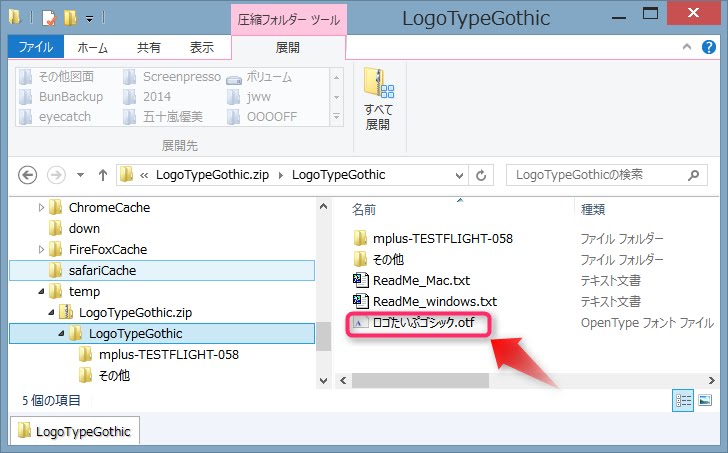Viewport: 728px width, 453px height.
Task: Click LogoTypeGothic in the address breadcrumb
Action: [338, 175]
